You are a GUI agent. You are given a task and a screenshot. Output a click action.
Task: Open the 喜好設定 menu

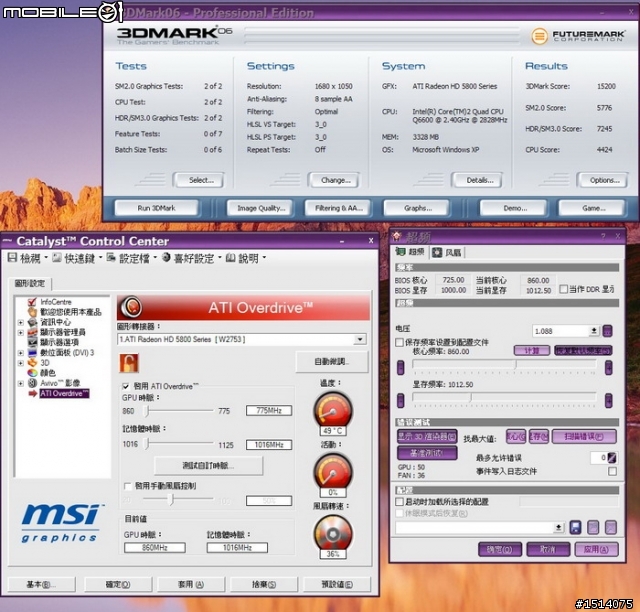192,258
